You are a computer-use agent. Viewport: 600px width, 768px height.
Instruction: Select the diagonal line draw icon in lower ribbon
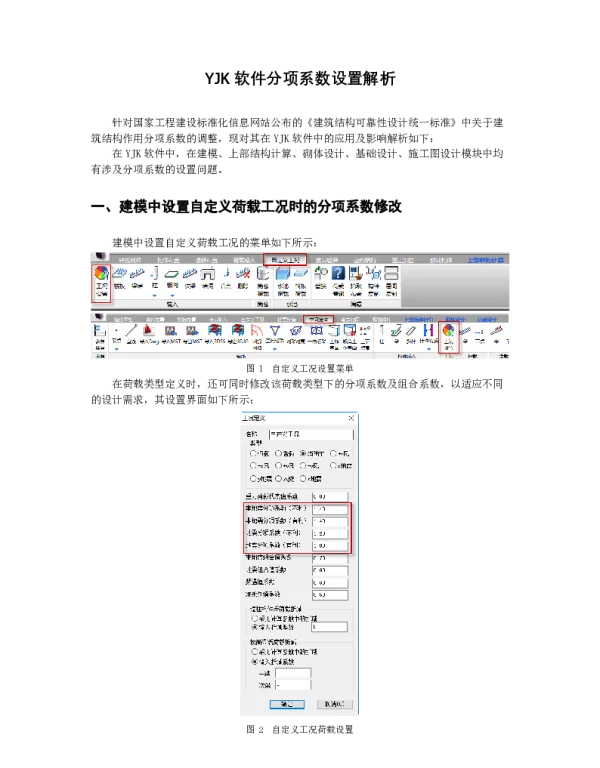click(131, 331)
